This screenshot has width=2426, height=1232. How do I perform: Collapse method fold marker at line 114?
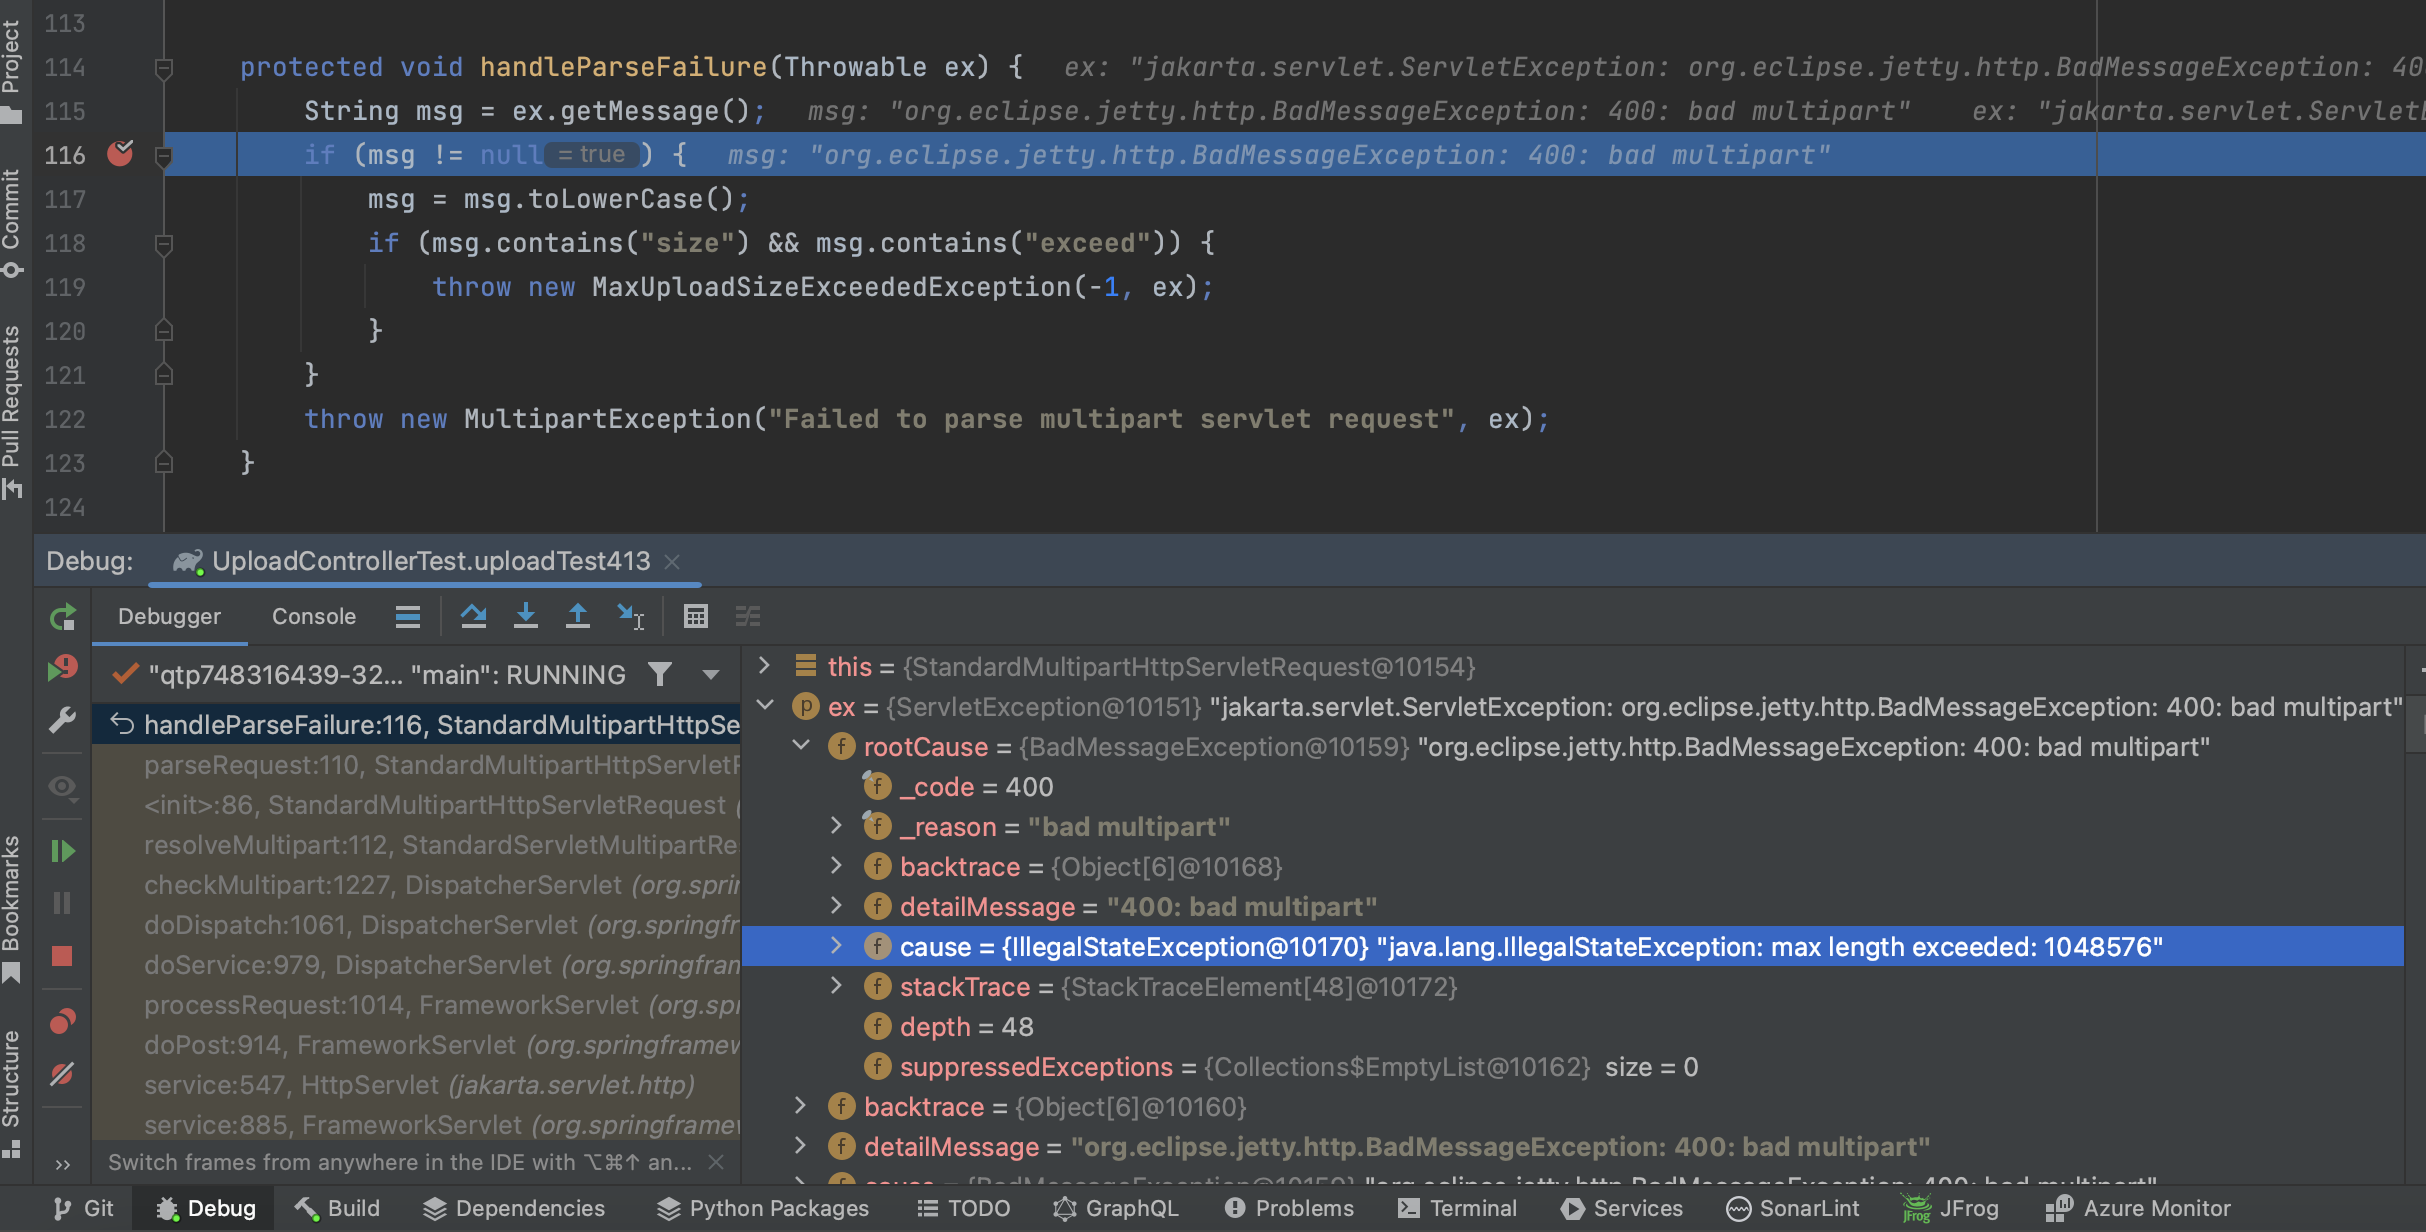[165, 68]
